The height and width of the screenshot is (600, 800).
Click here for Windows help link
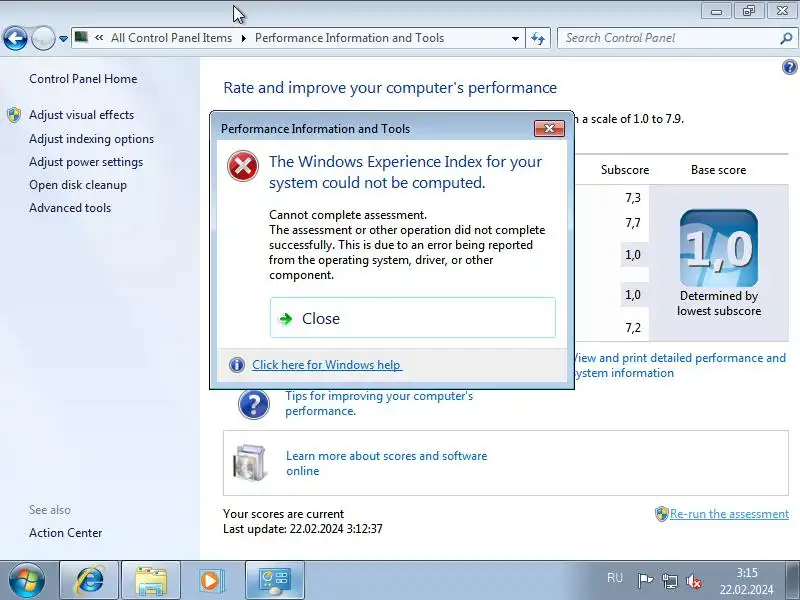pyautogui.click(x=327, y=365)
